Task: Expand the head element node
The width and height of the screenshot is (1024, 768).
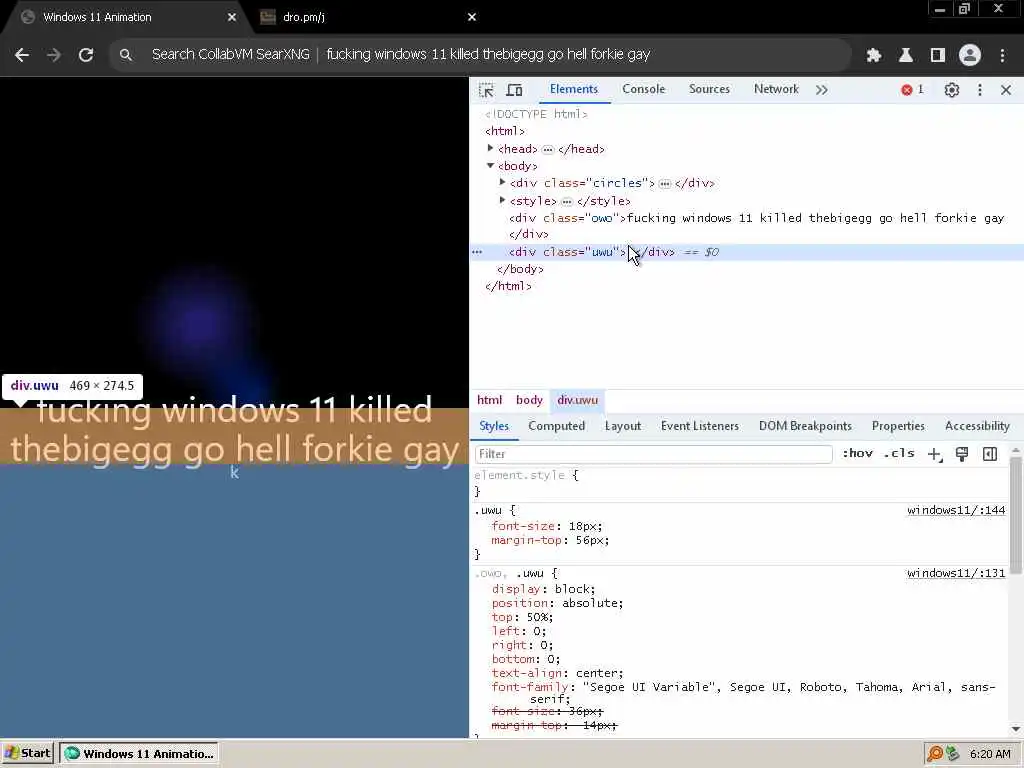Action: [490, 148]
